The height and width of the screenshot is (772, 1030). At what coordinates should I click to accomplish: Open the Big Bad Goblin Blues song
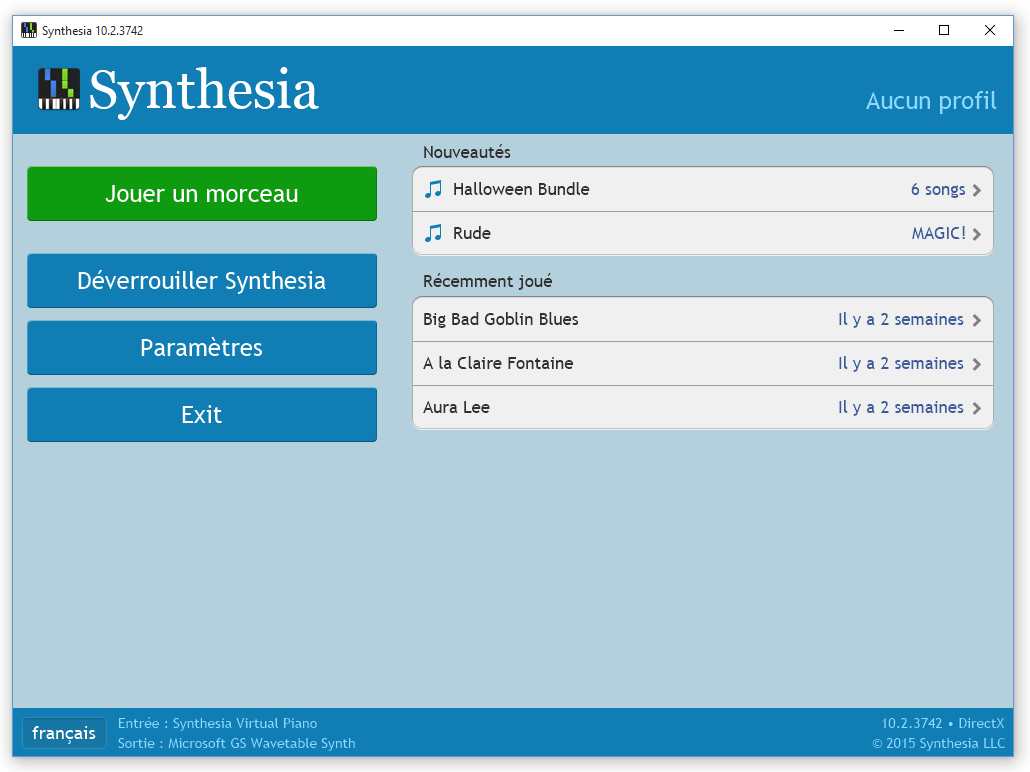coord(501,319)
